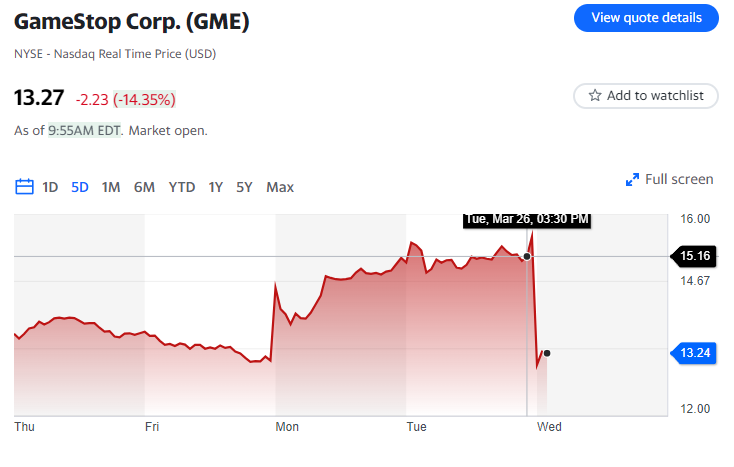This screenshot has width=734, height=467.
Task: Click the latest price endpoint dot
Action: click(x=546, y=353)
